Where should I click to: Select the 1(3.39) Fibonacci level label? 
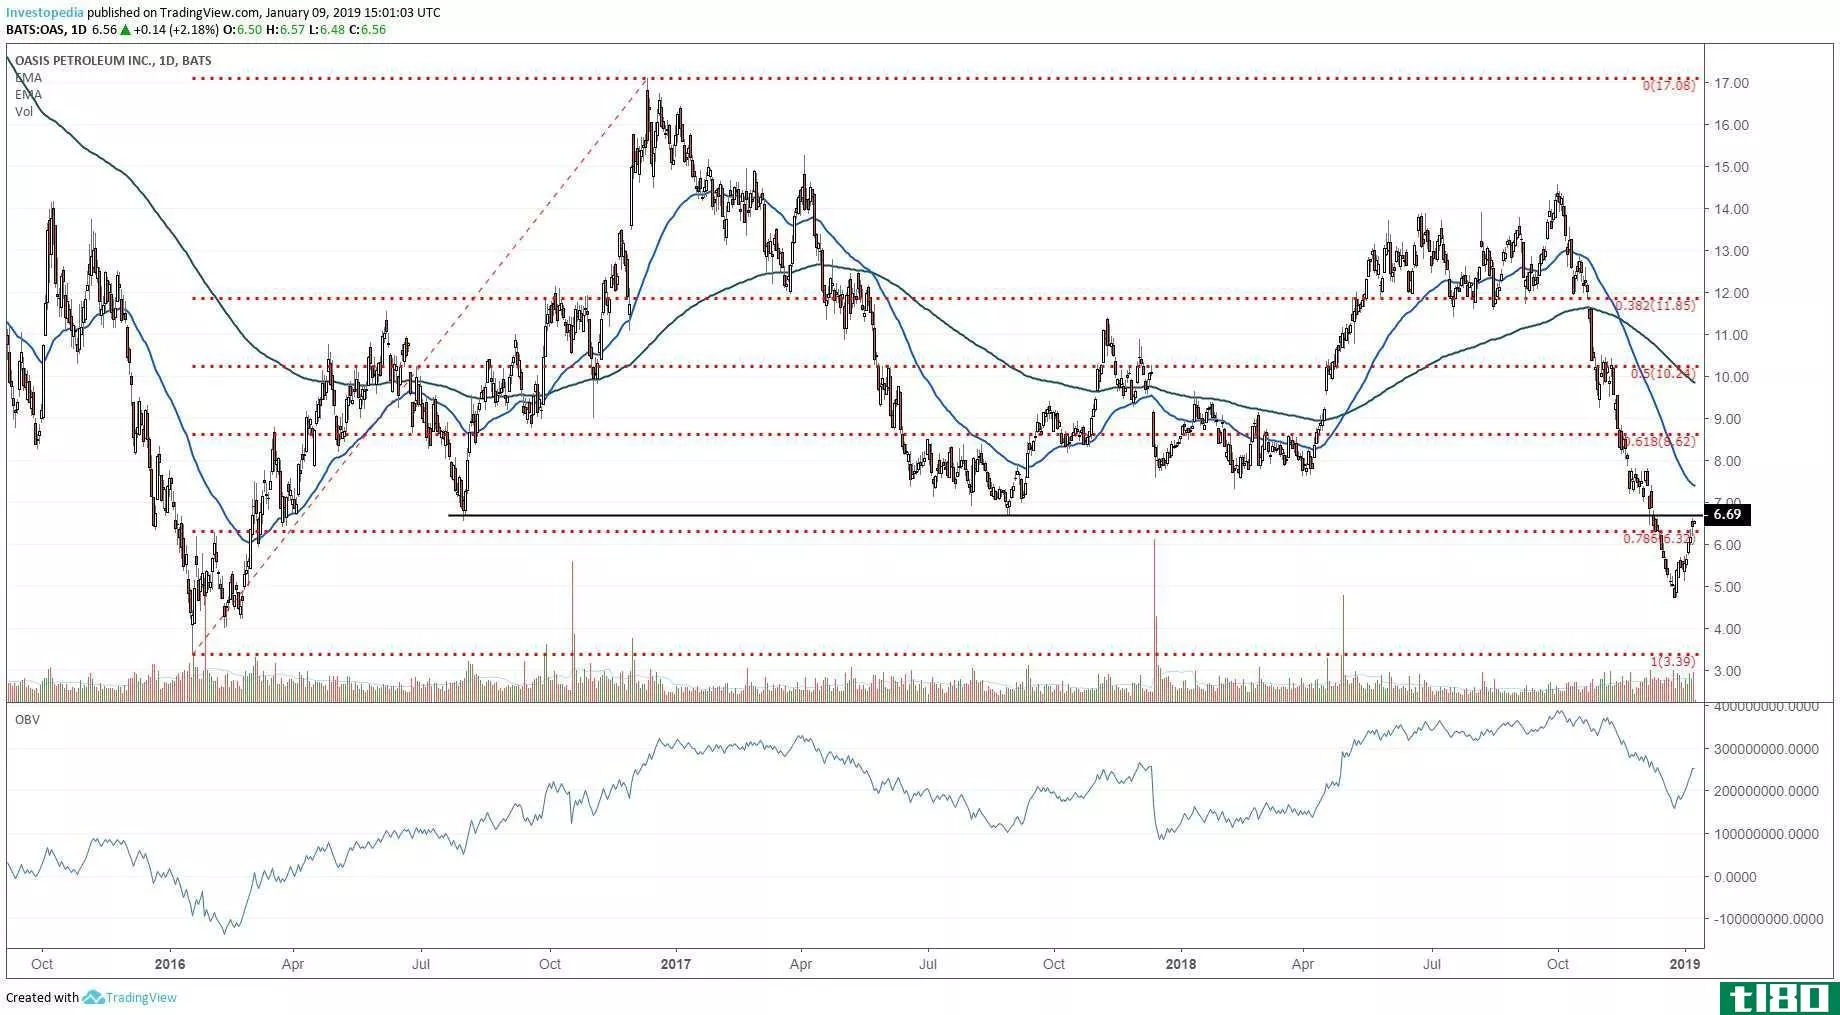tap(1672, 661)
